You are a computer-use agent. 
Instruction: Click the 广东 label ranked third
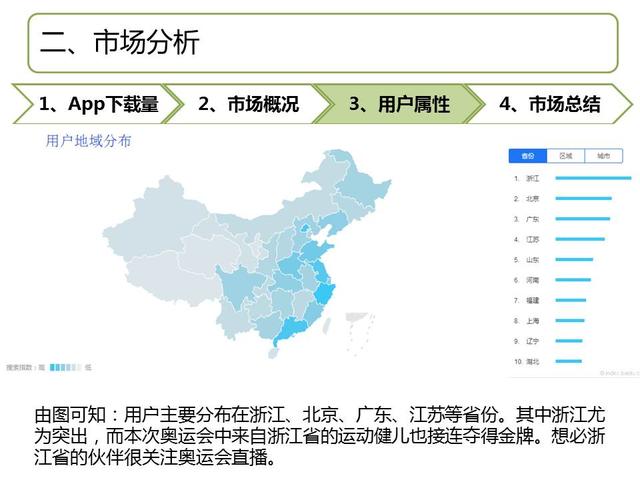pyautogui.click(x=533, y=219)
